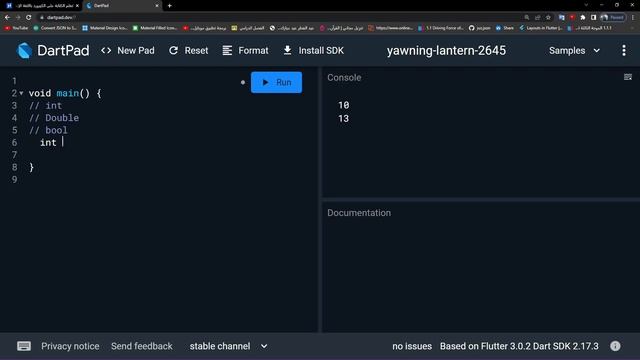This screenshot has height=360, width=640.
Task: Open the browser extensions puzzle icon
Action: coord(583,17)
